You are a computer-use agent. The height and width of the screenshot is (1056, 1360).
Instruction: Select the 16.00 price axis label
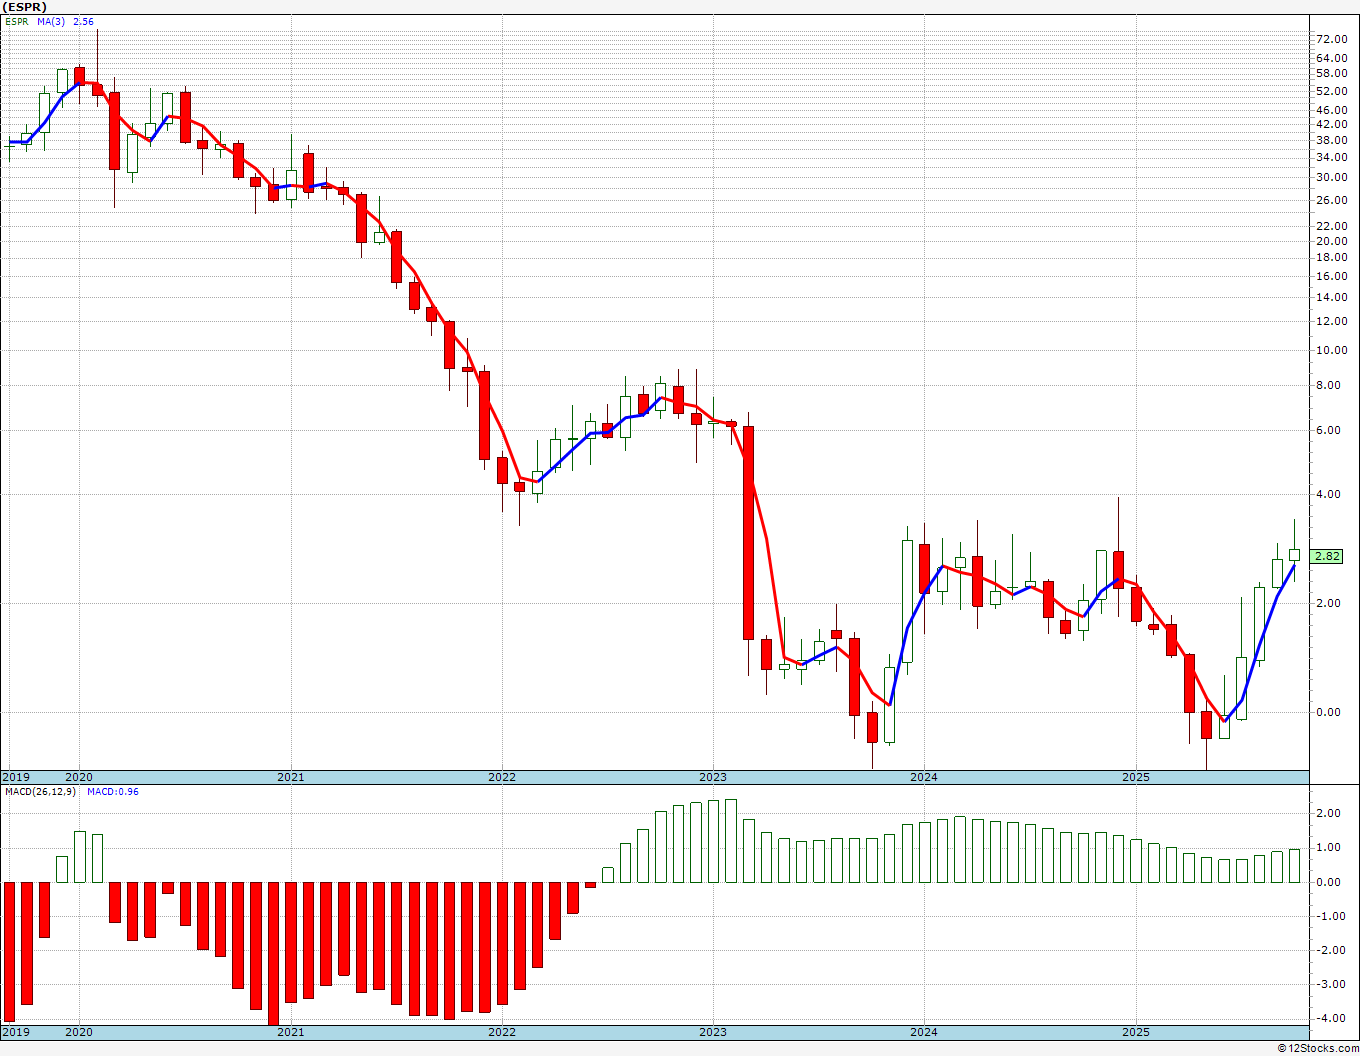coord(1331,276)
